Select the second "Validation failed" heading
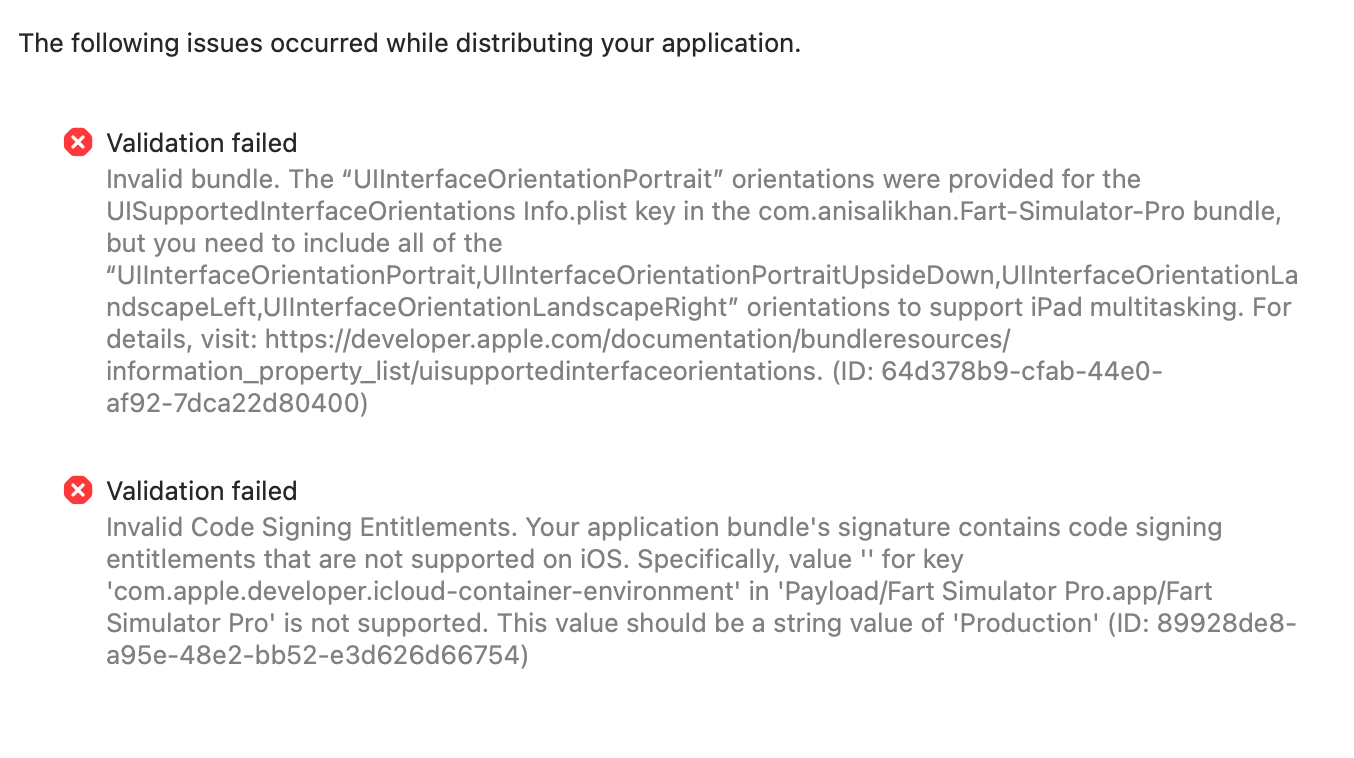 [x=201, y=491]
